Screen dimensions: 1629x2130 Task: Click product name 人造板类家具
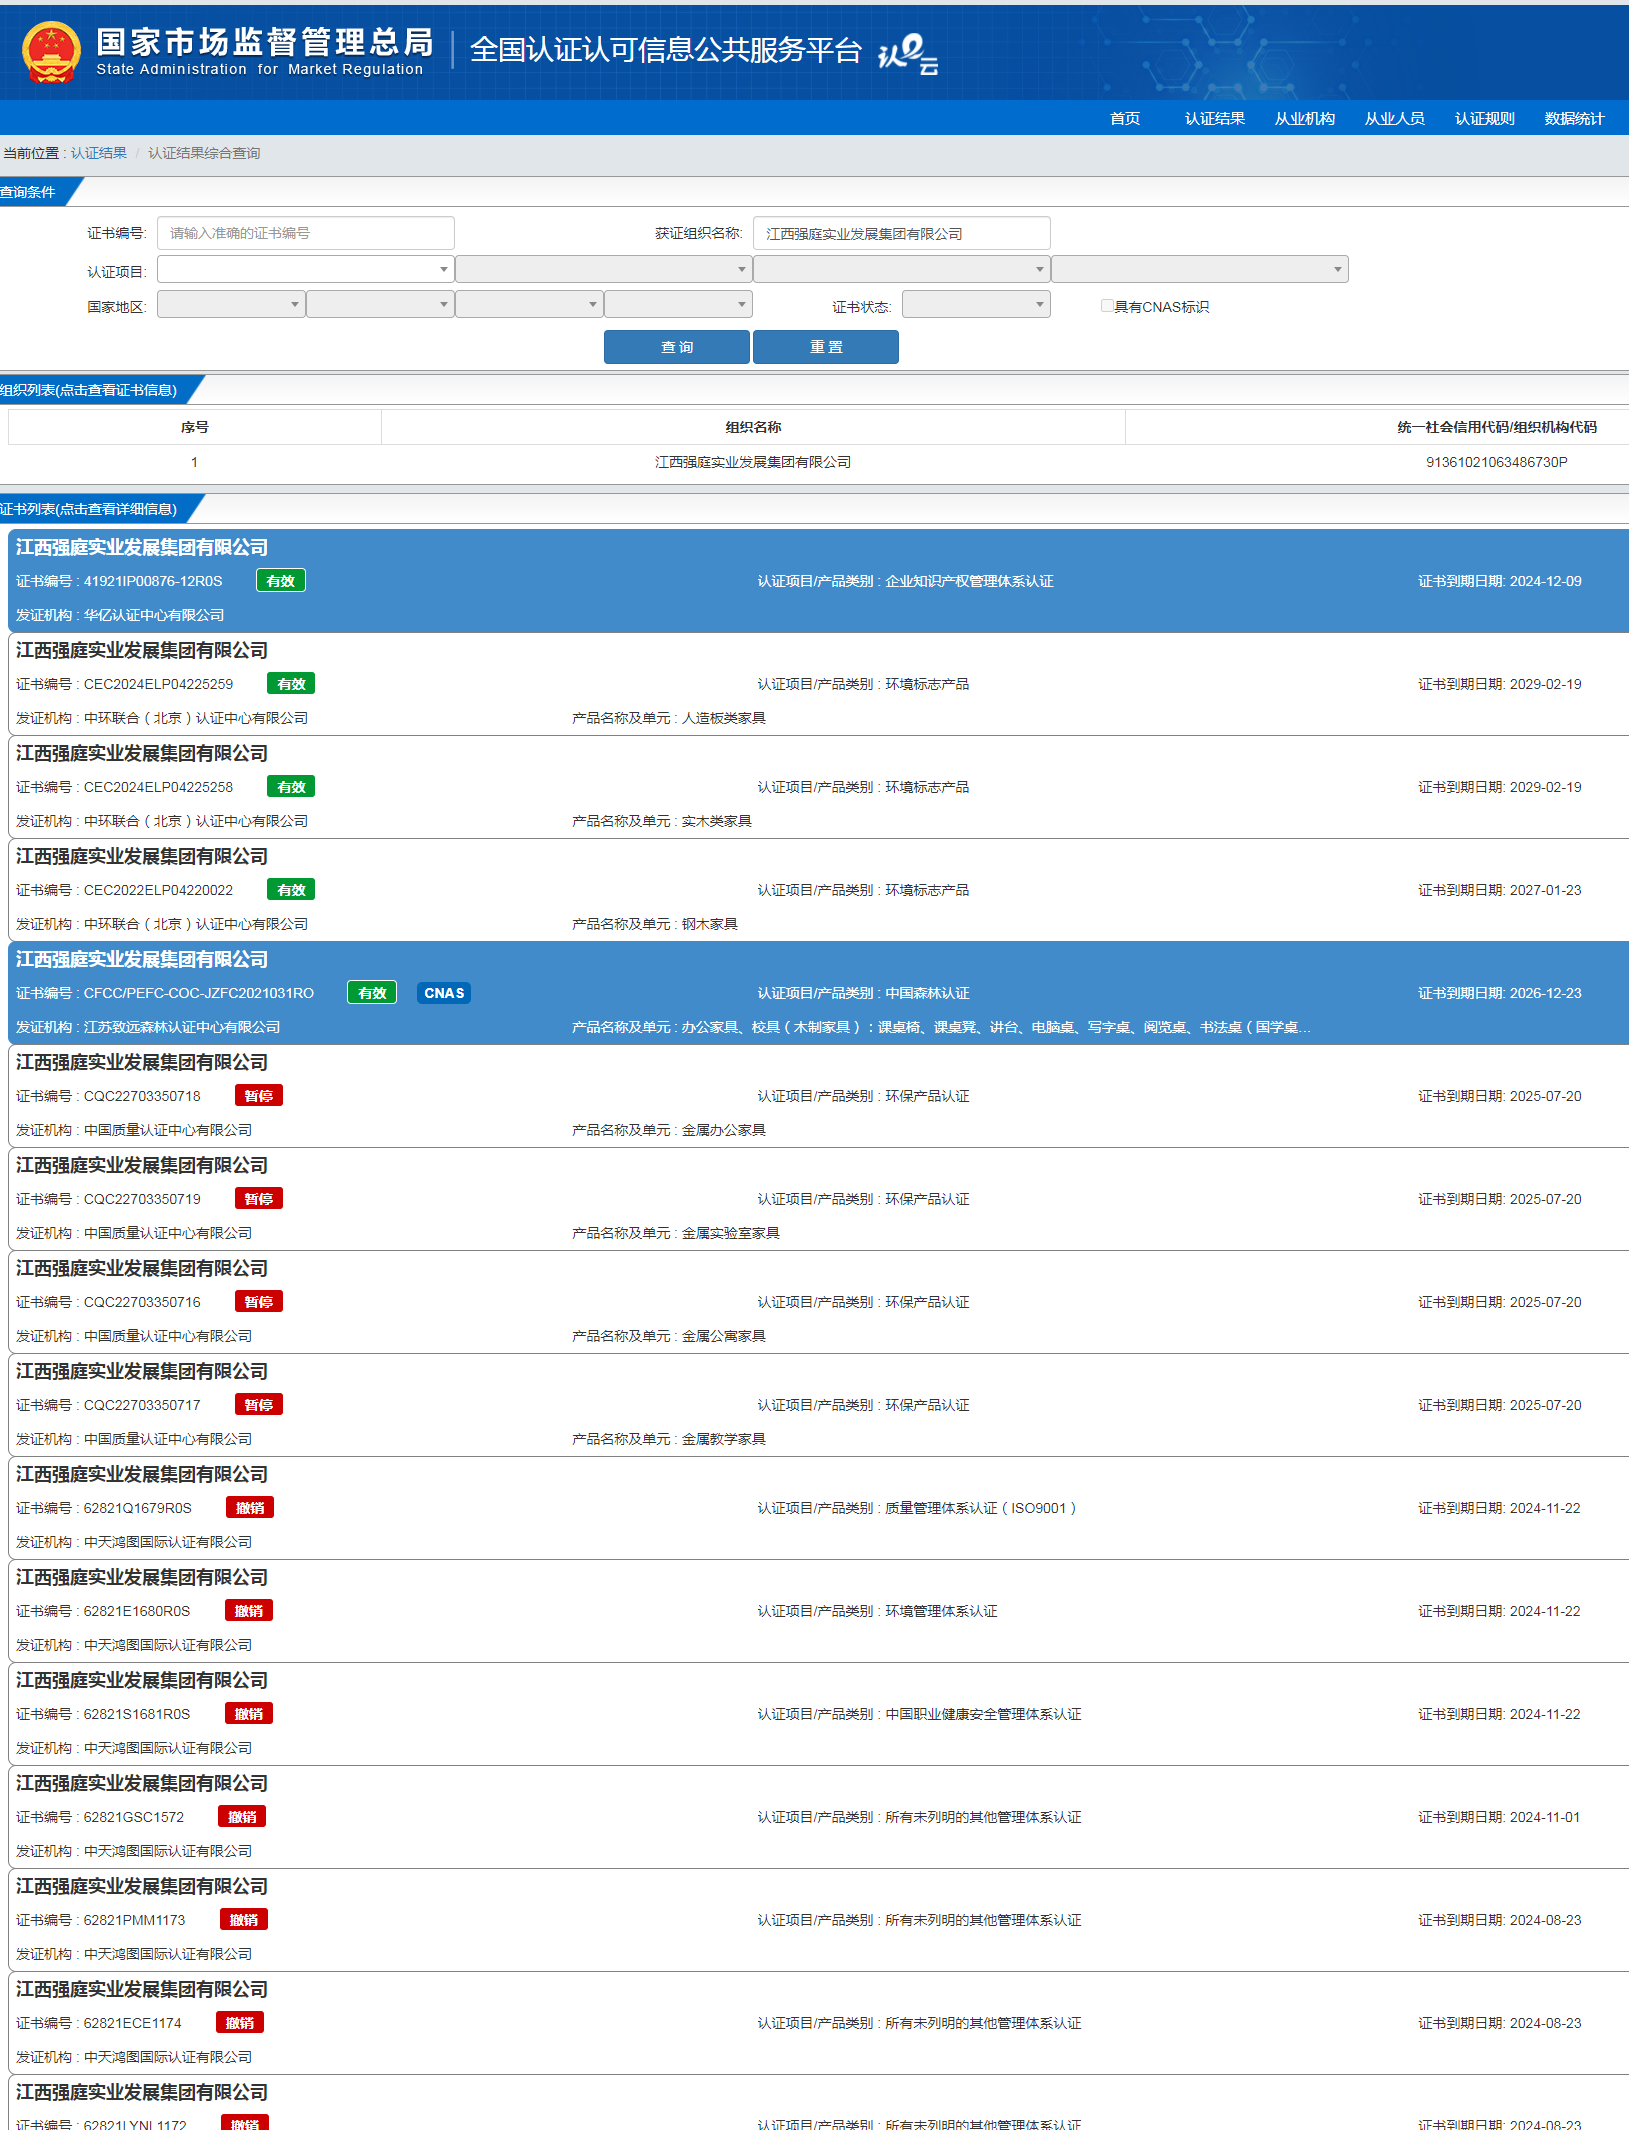(x=724, y=718)
